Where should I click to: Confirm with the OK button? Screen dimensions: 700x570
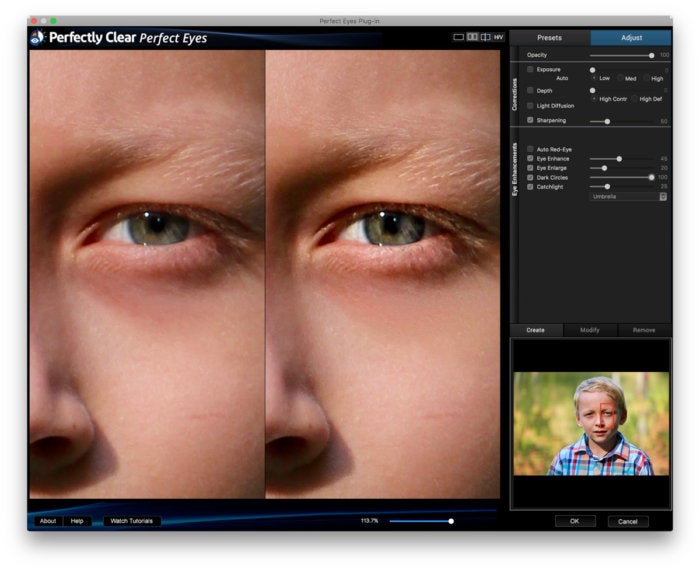pos(575,521)
